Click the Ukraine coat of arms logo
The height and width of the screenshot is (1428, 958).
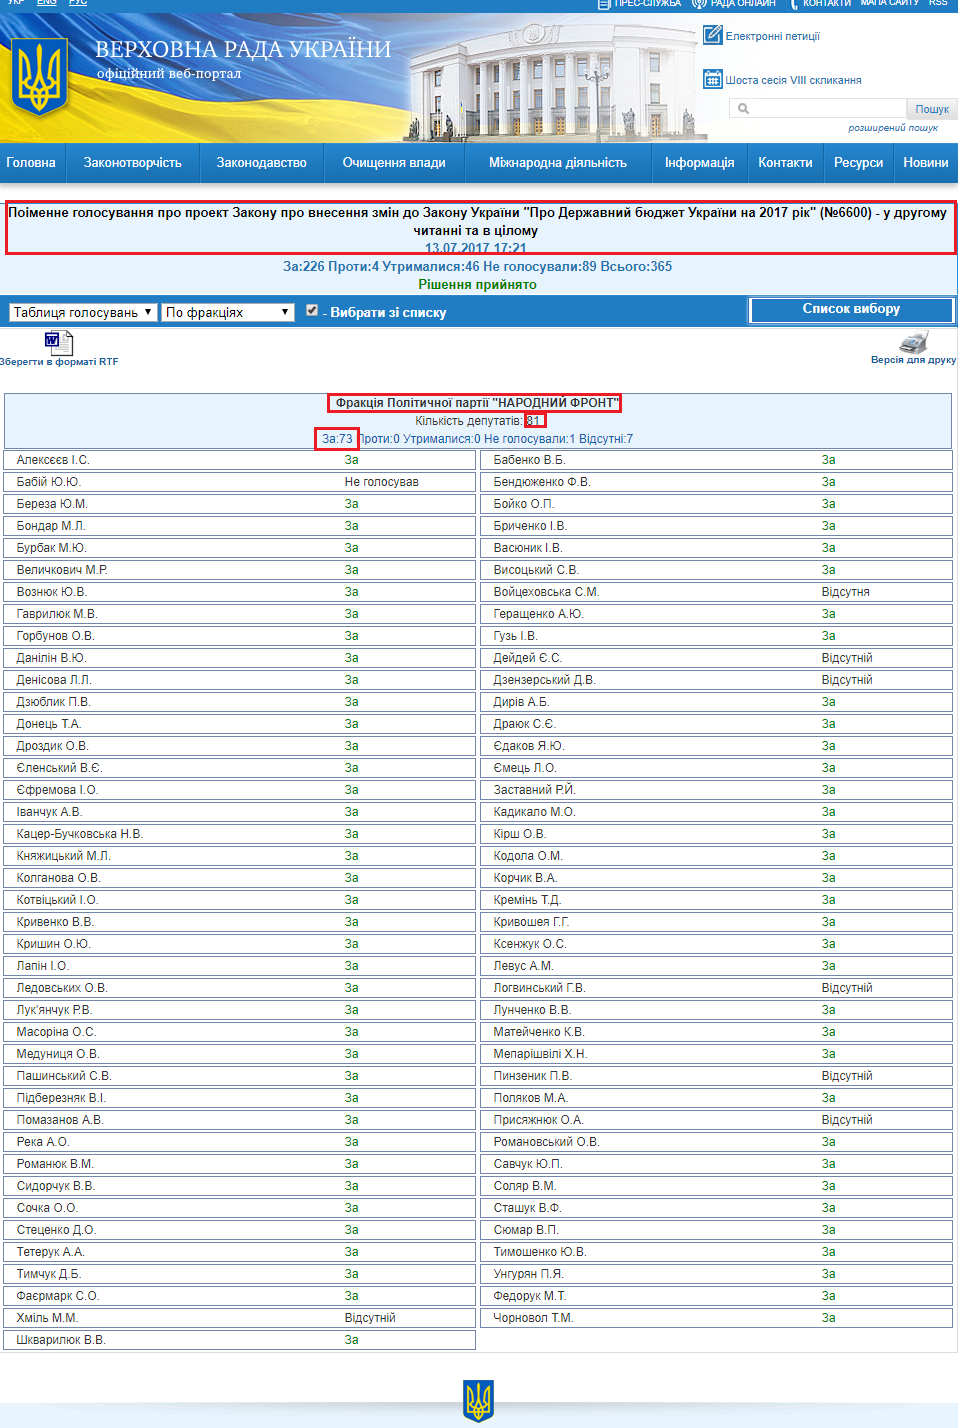[39, 77]
